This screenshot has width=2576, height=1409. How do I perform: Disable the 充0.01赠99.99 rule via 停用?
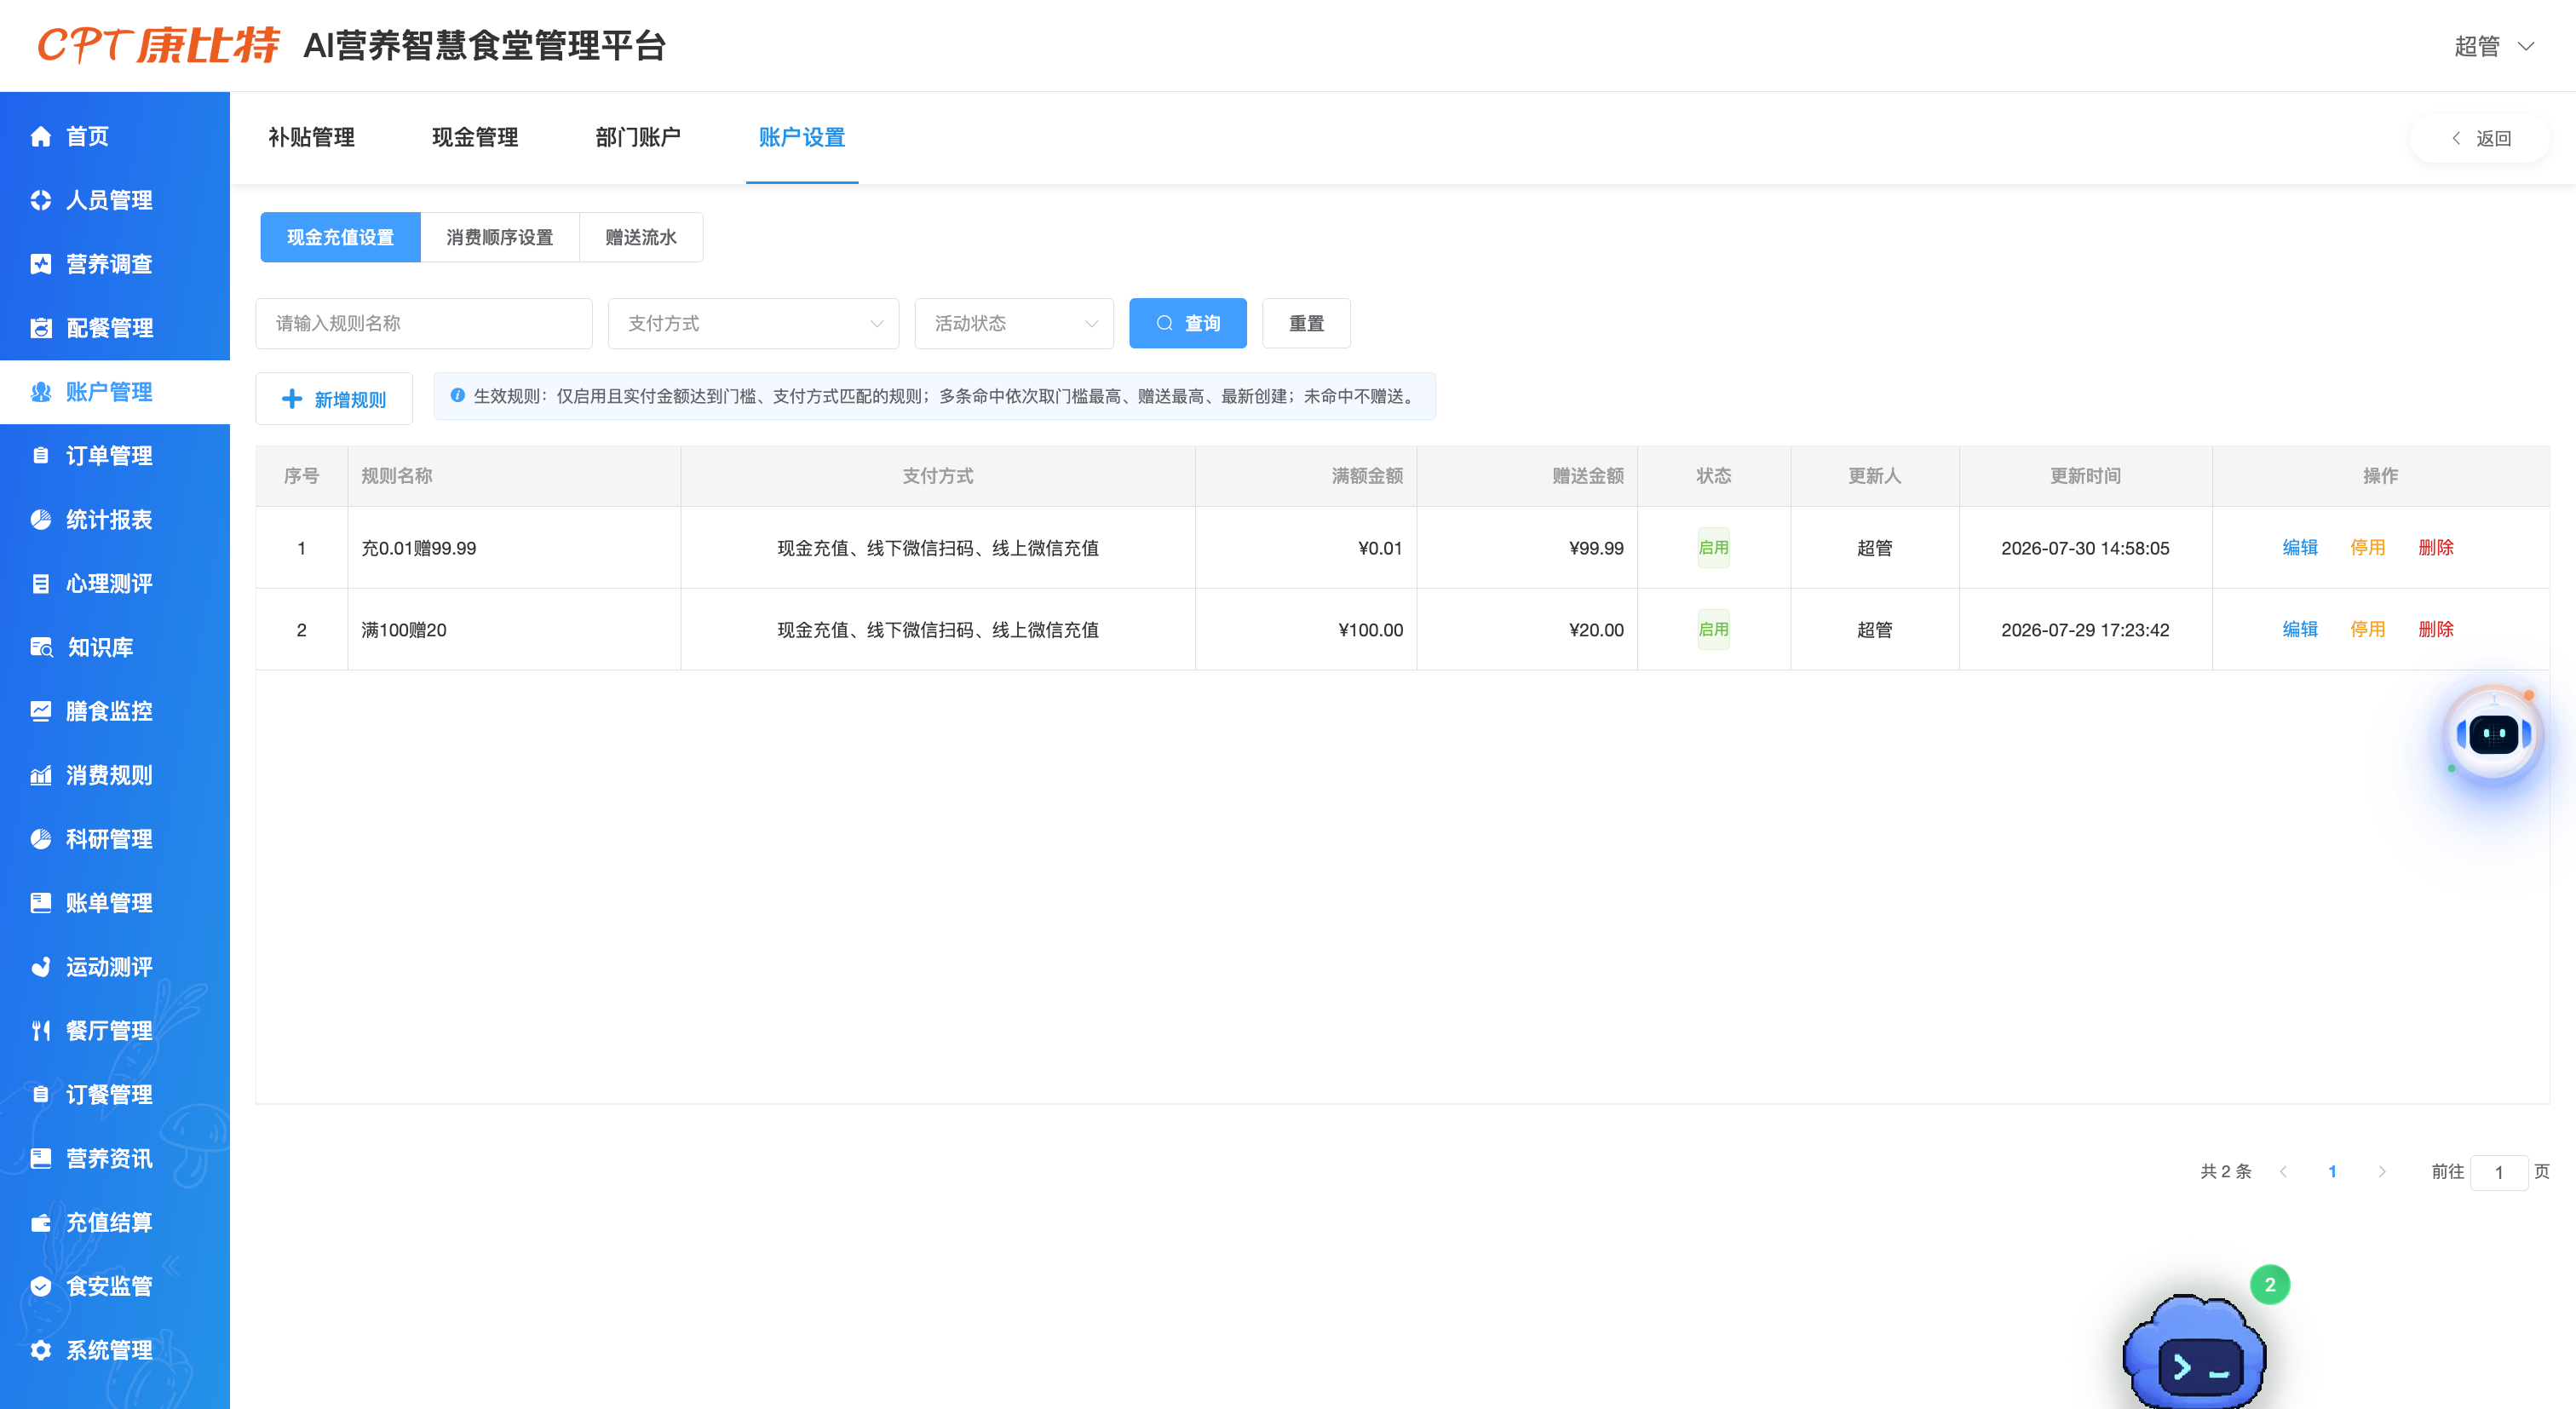click(x=2367, y=547)
